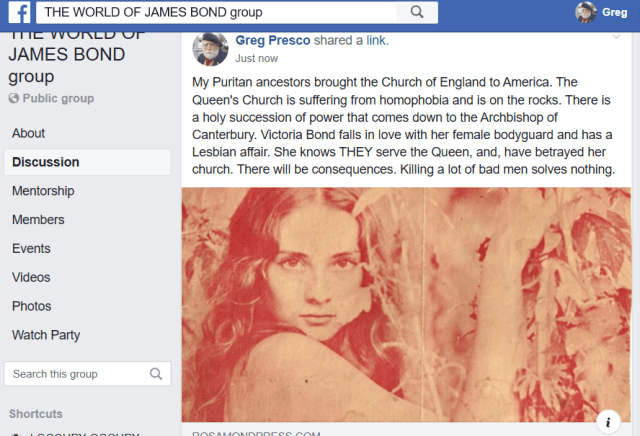Open the post options chevron menu
Viewport: 640px width, 436px height.
tap(616, 37)
